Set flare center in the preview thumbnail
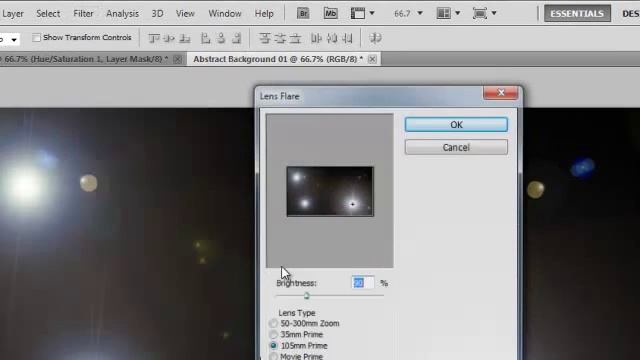 point(330,191)
